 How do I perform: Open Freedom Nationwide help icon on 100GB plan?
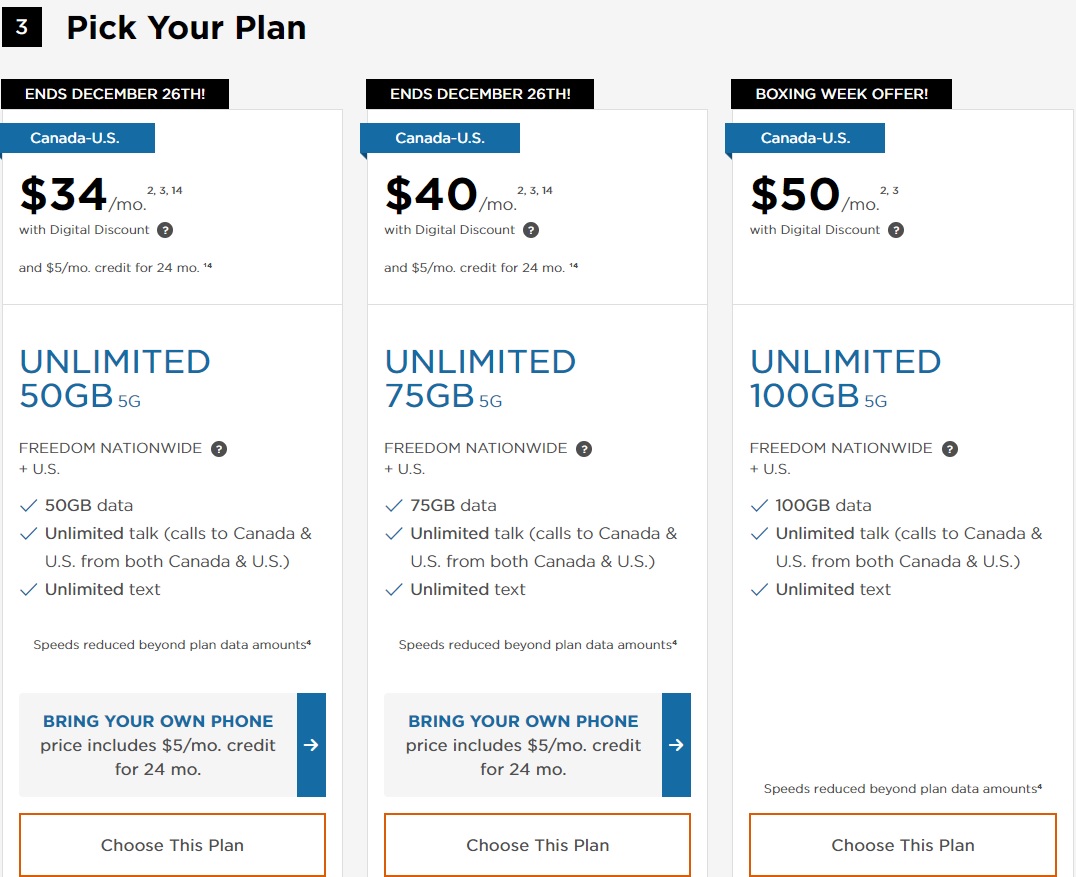[x=950, y=449]
